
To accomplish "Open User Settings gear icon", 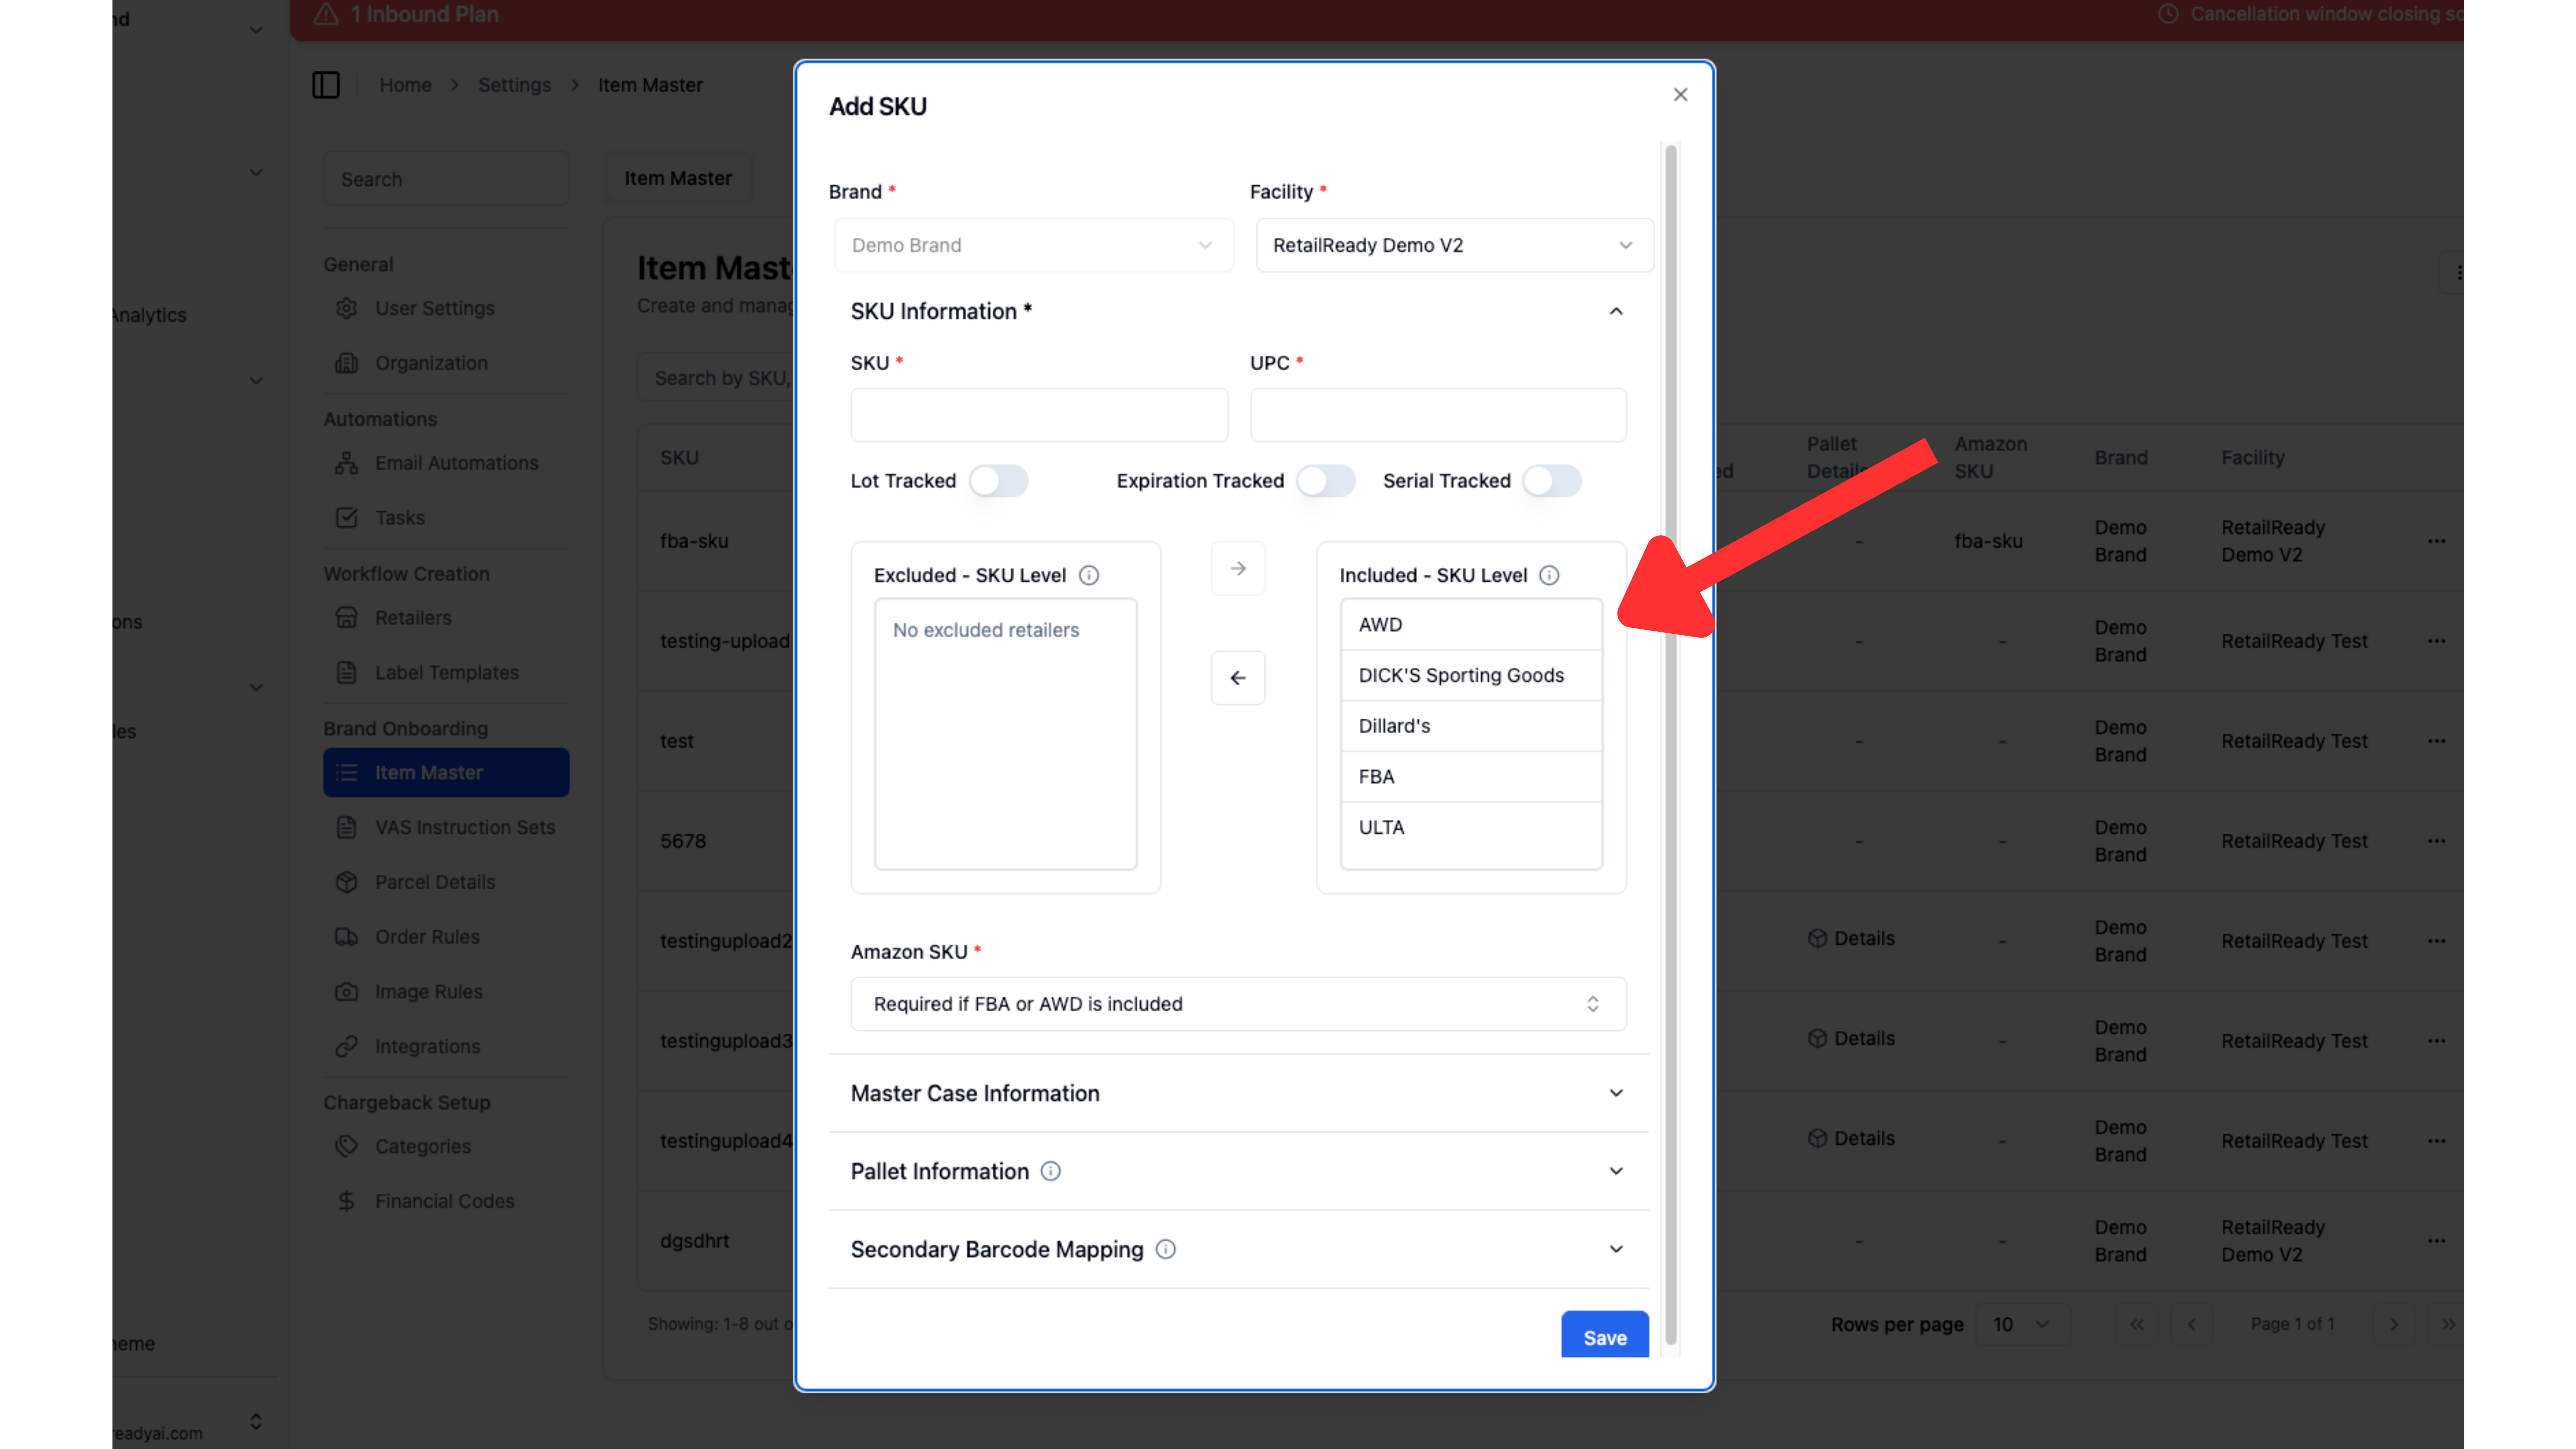I will point(346,308).
